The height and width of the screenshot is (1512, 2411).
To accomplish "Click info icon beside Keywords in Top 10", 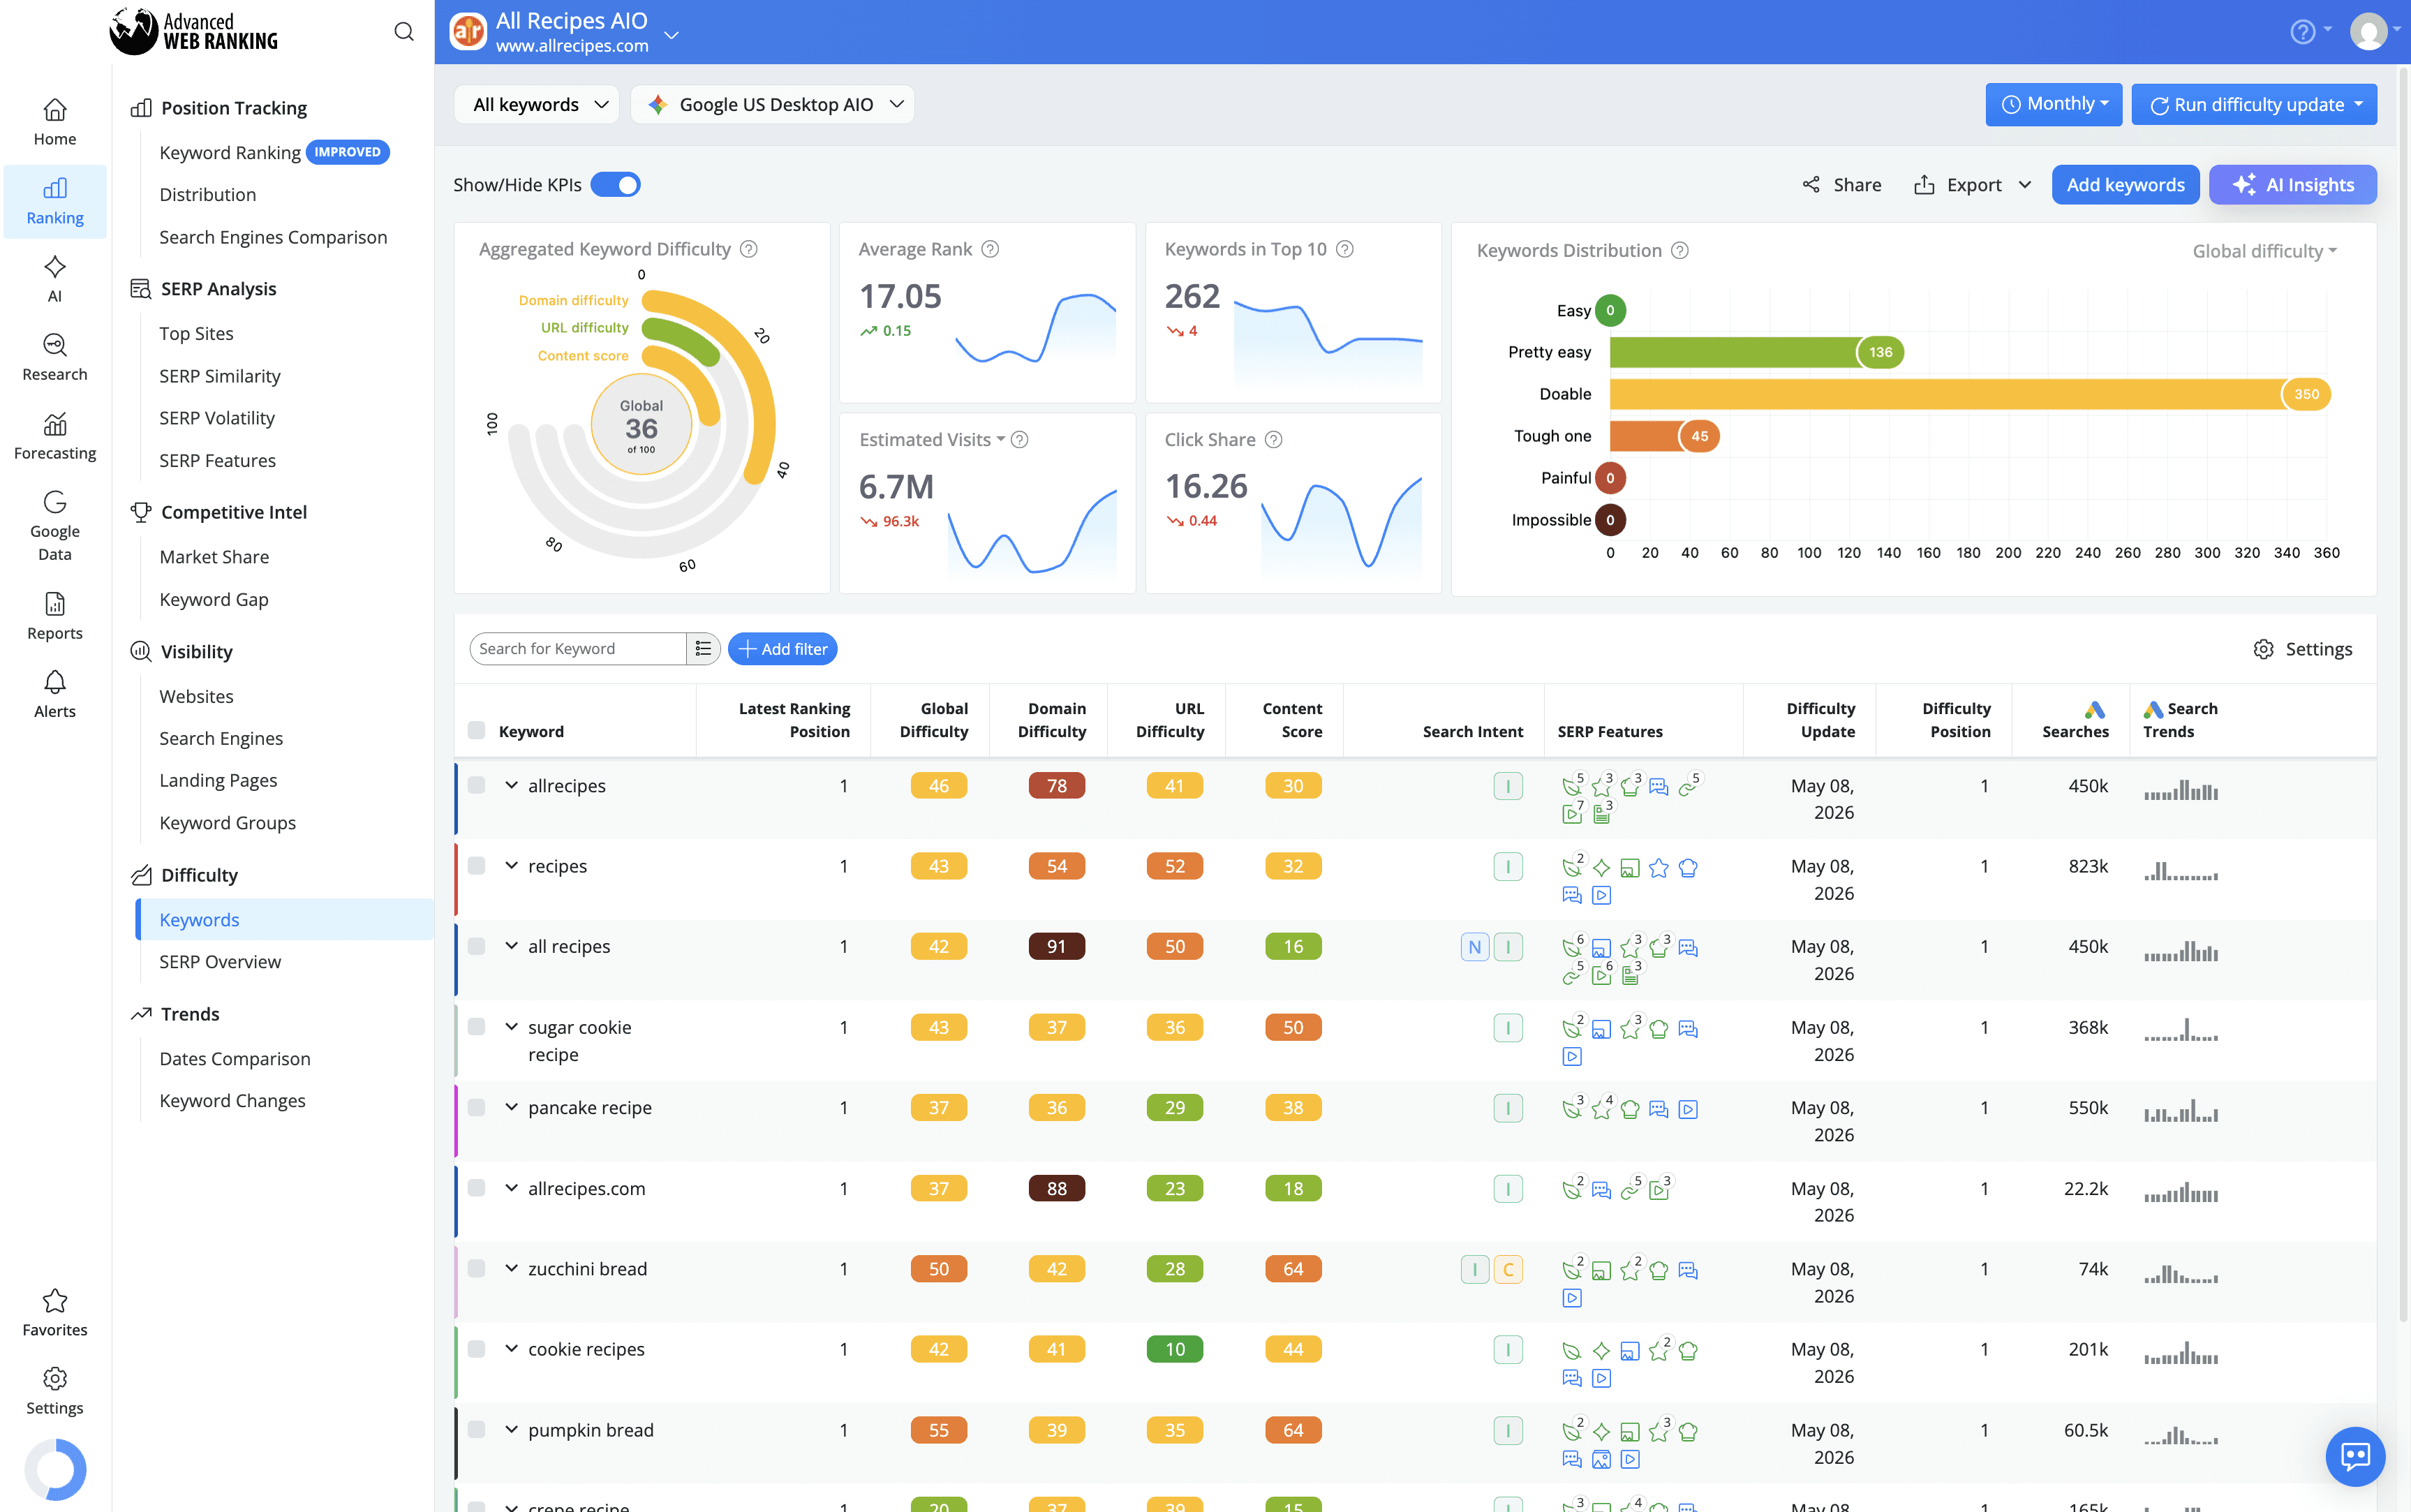I will click(x=1345, y=249).
